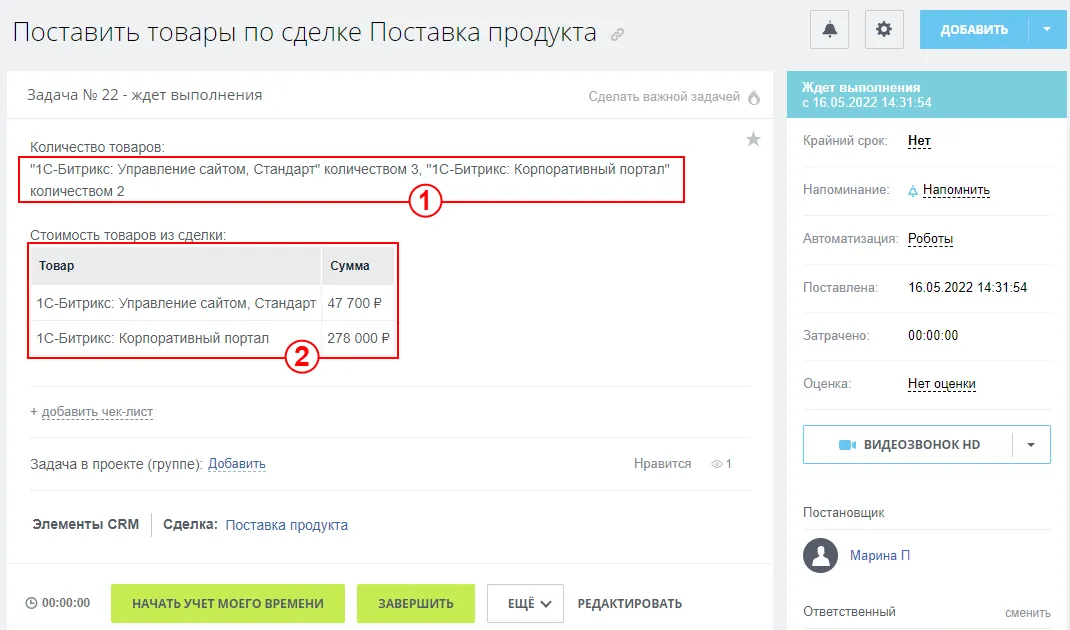The image size is (1070, 630).
Task: Copy task link via chain icon
Action: click(617, 35)
